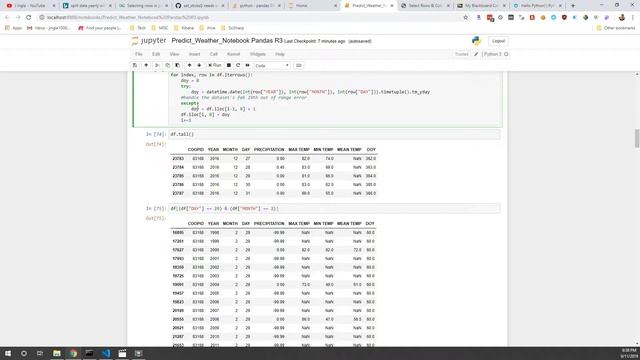Cut selected cells using scissors icon

(x=157, y=65)
